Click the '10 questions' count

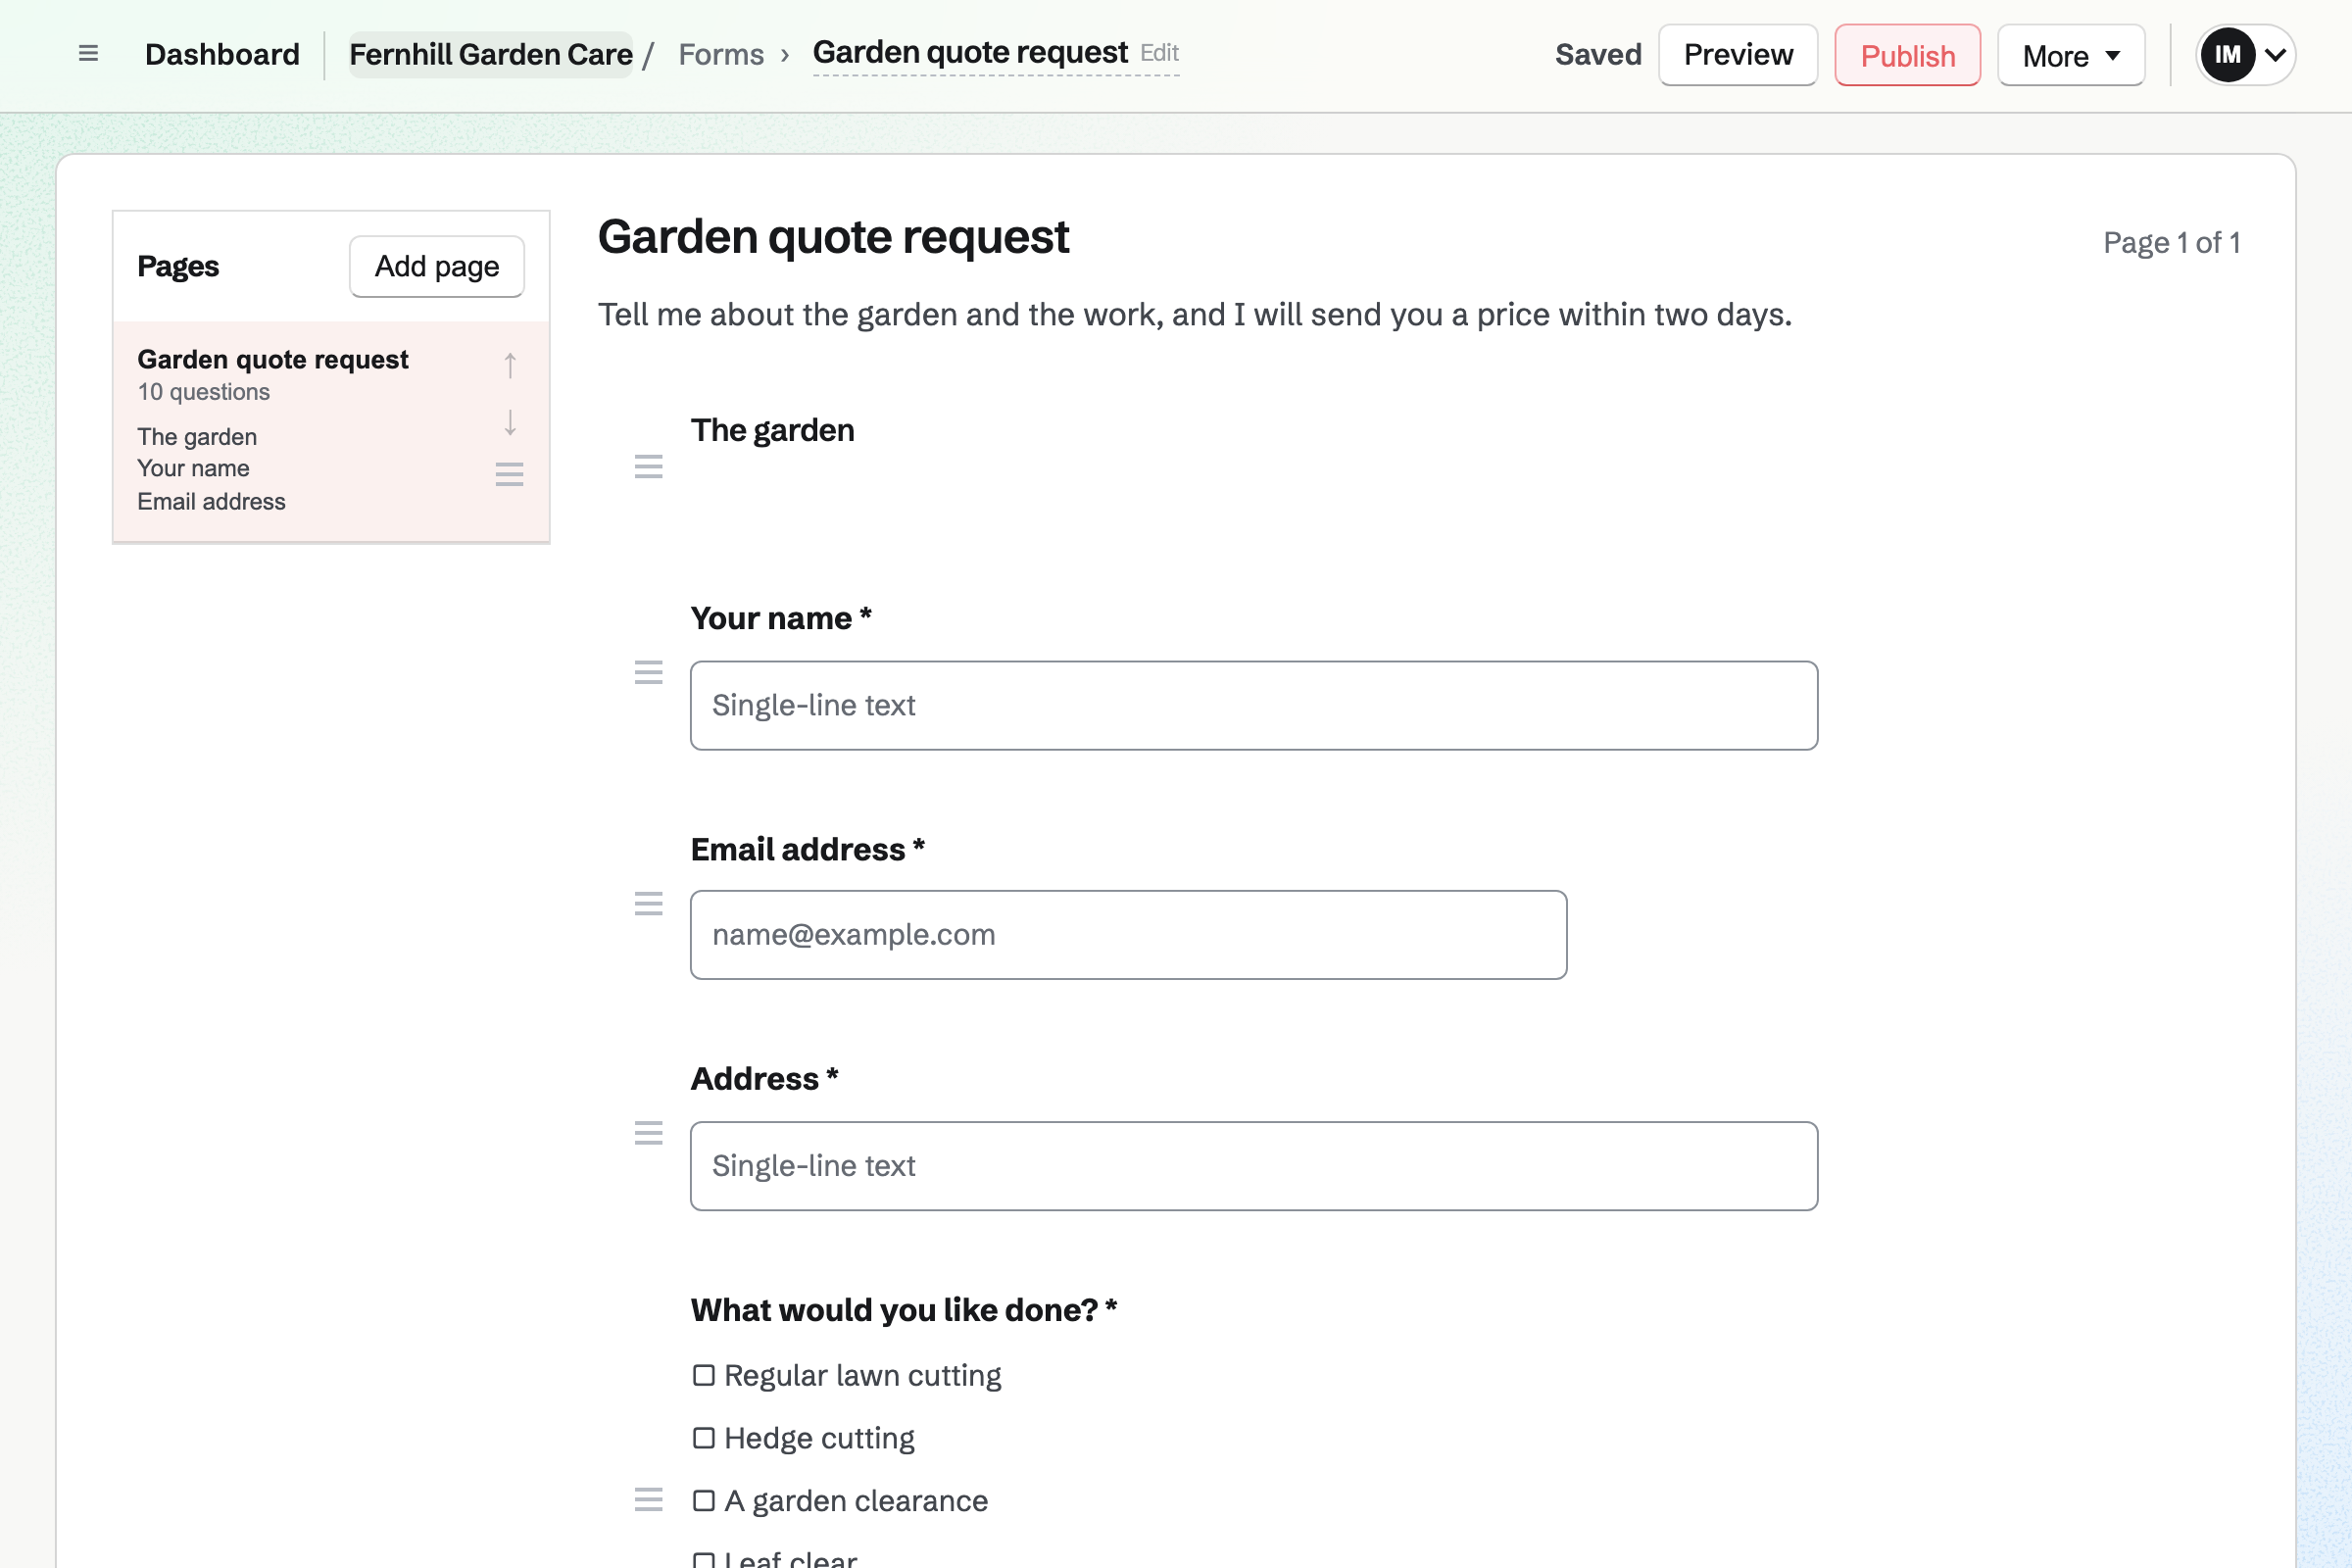pos(203,392)
